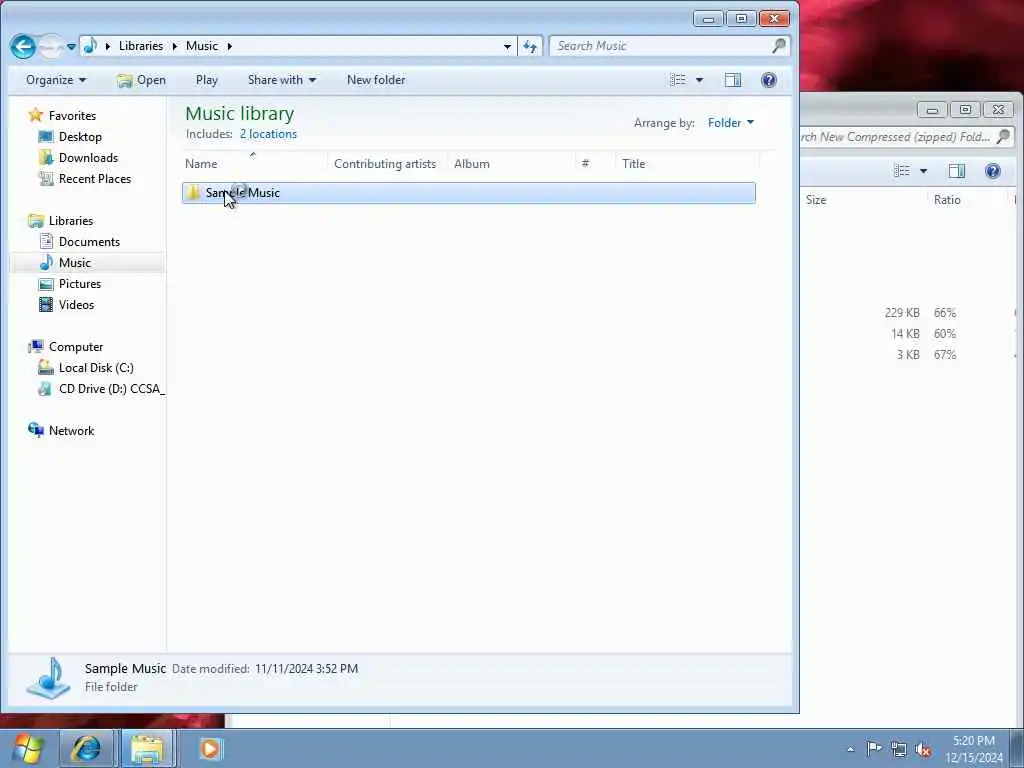This screenshot has width=1024, height=768.
Task: Change view using the view icon
Action: tap(678, 80)
